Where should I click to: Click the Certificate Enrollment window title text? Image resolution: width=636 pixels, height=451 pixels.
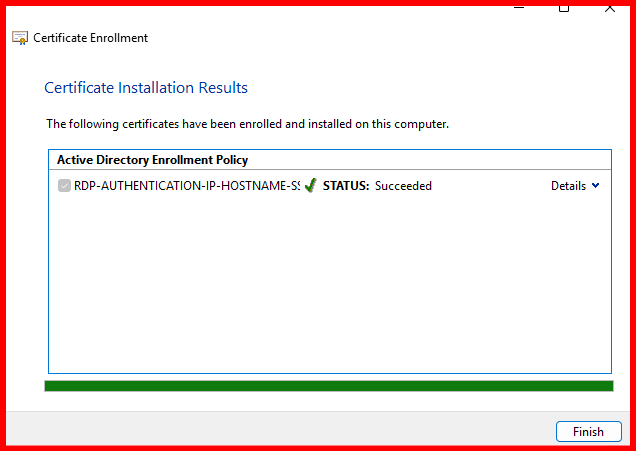click(90, 38)
